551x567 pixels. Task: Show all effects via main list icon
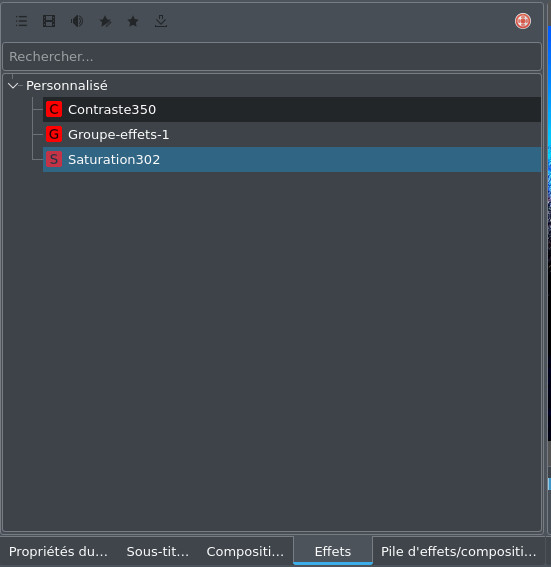(x=21, y=21)
